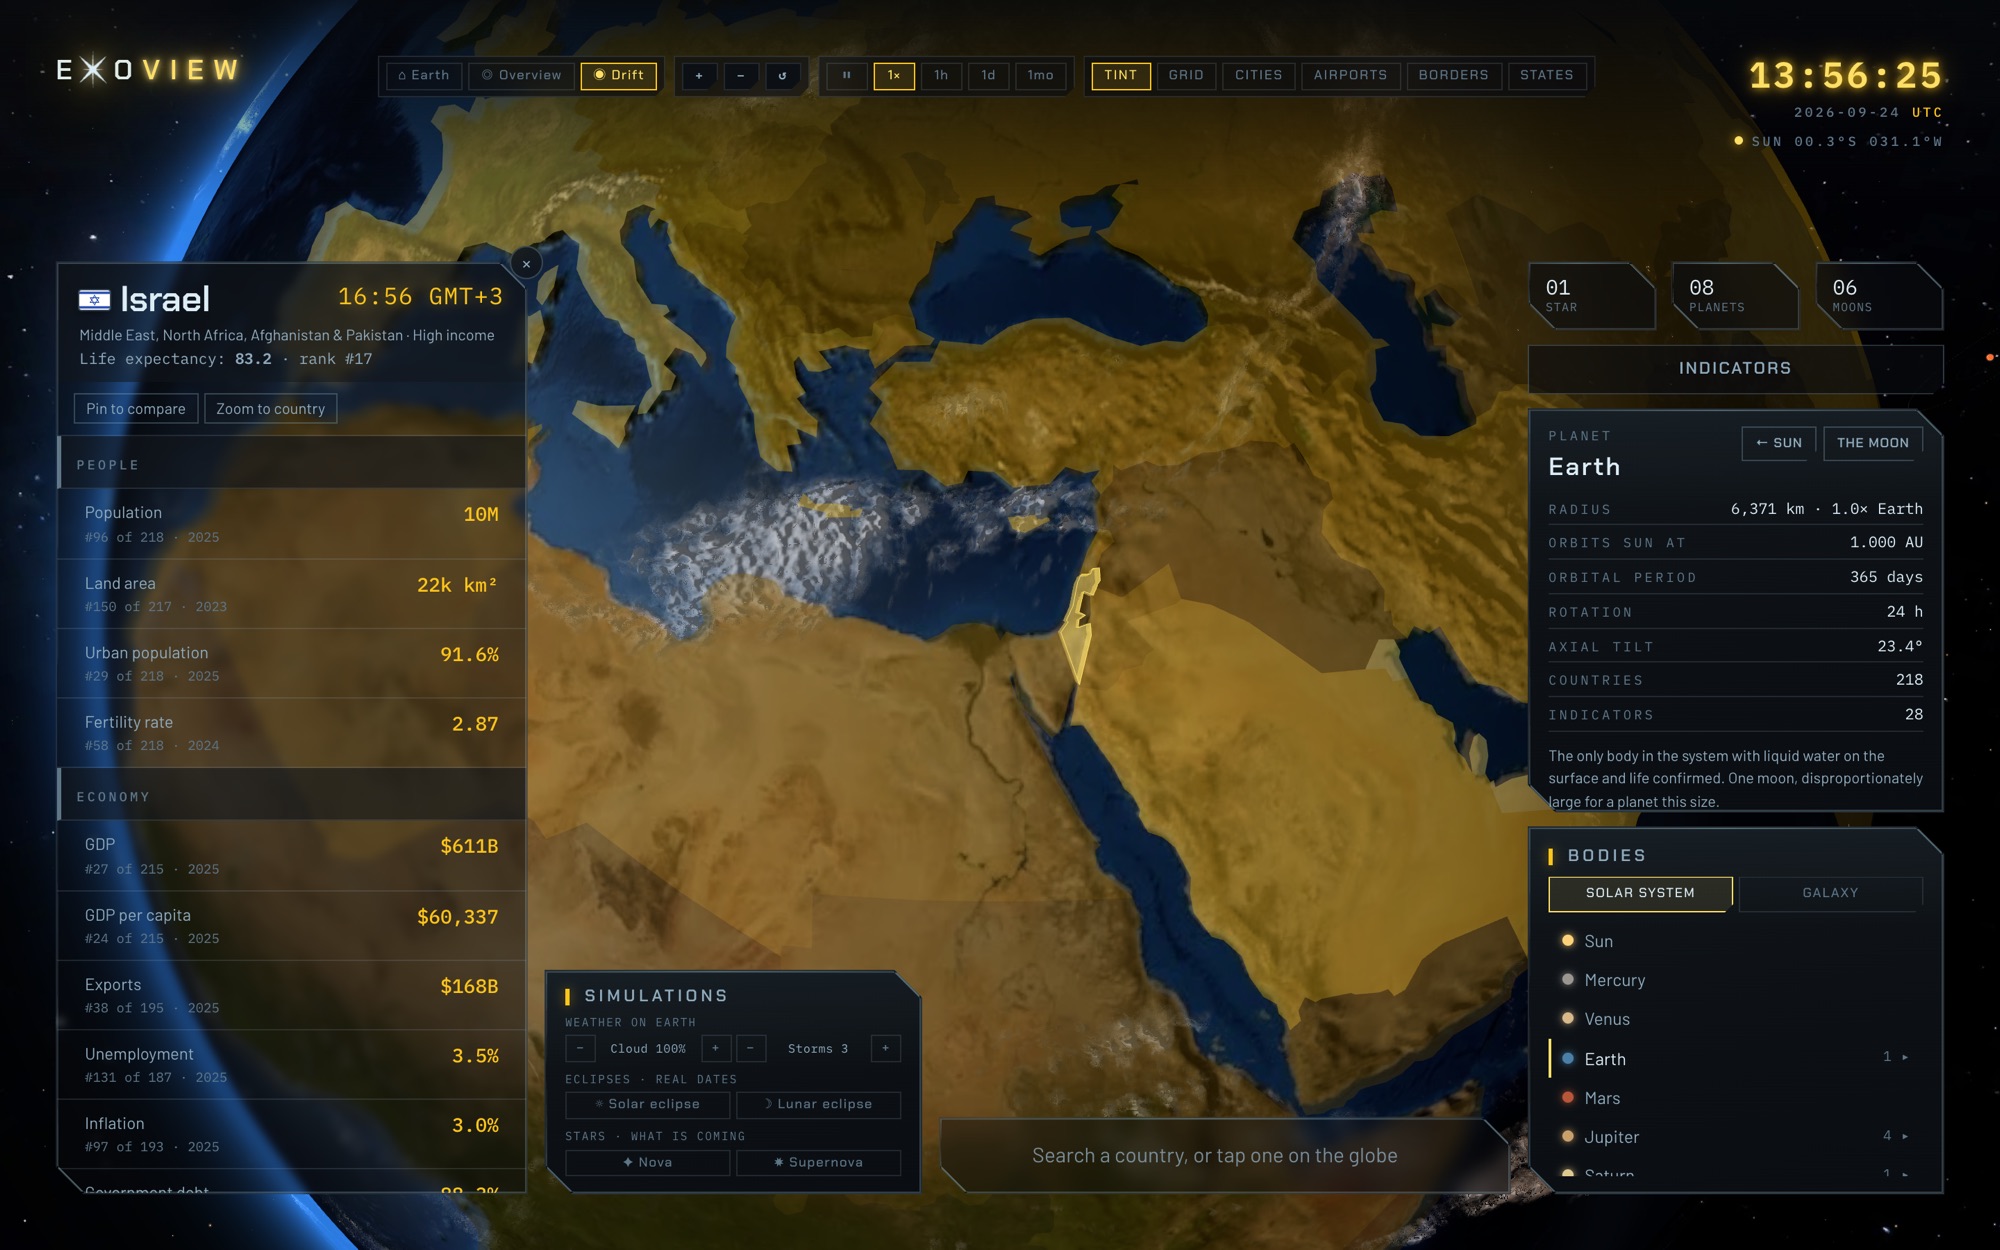Set time speed to 1x

tap(894, 76)
